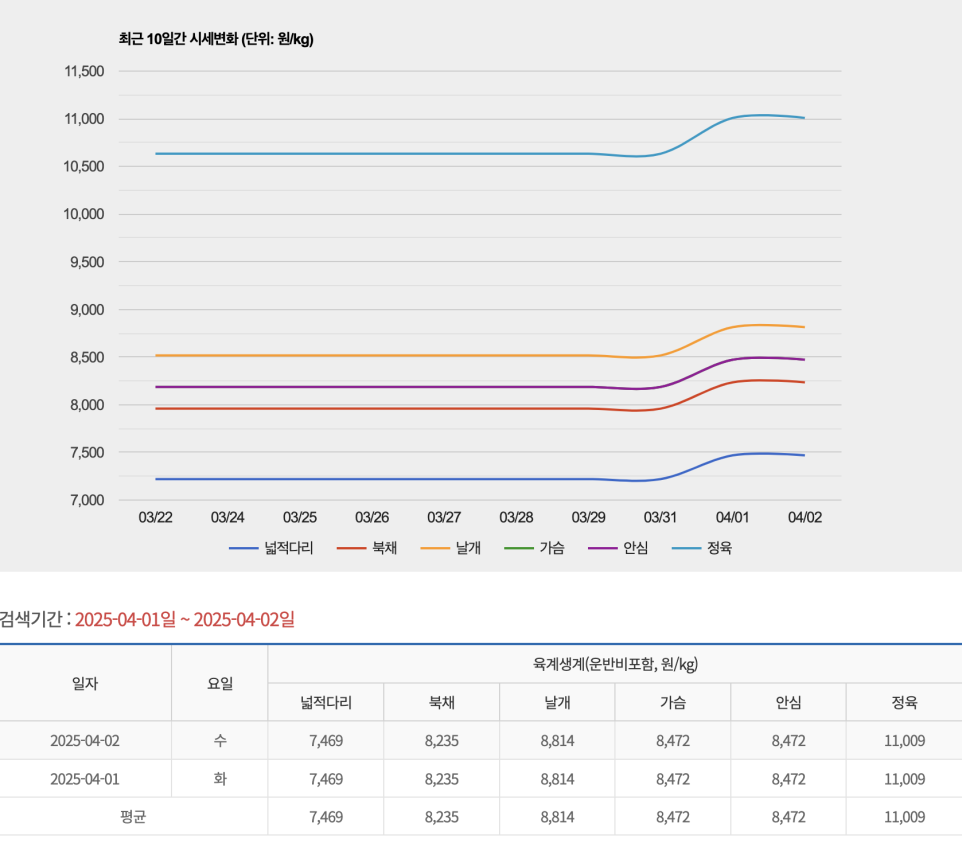This screenshot has width=966, height=843.
Task: Click 7,469 in the 2025-04-01 row
Action: (x=326, y=780)
